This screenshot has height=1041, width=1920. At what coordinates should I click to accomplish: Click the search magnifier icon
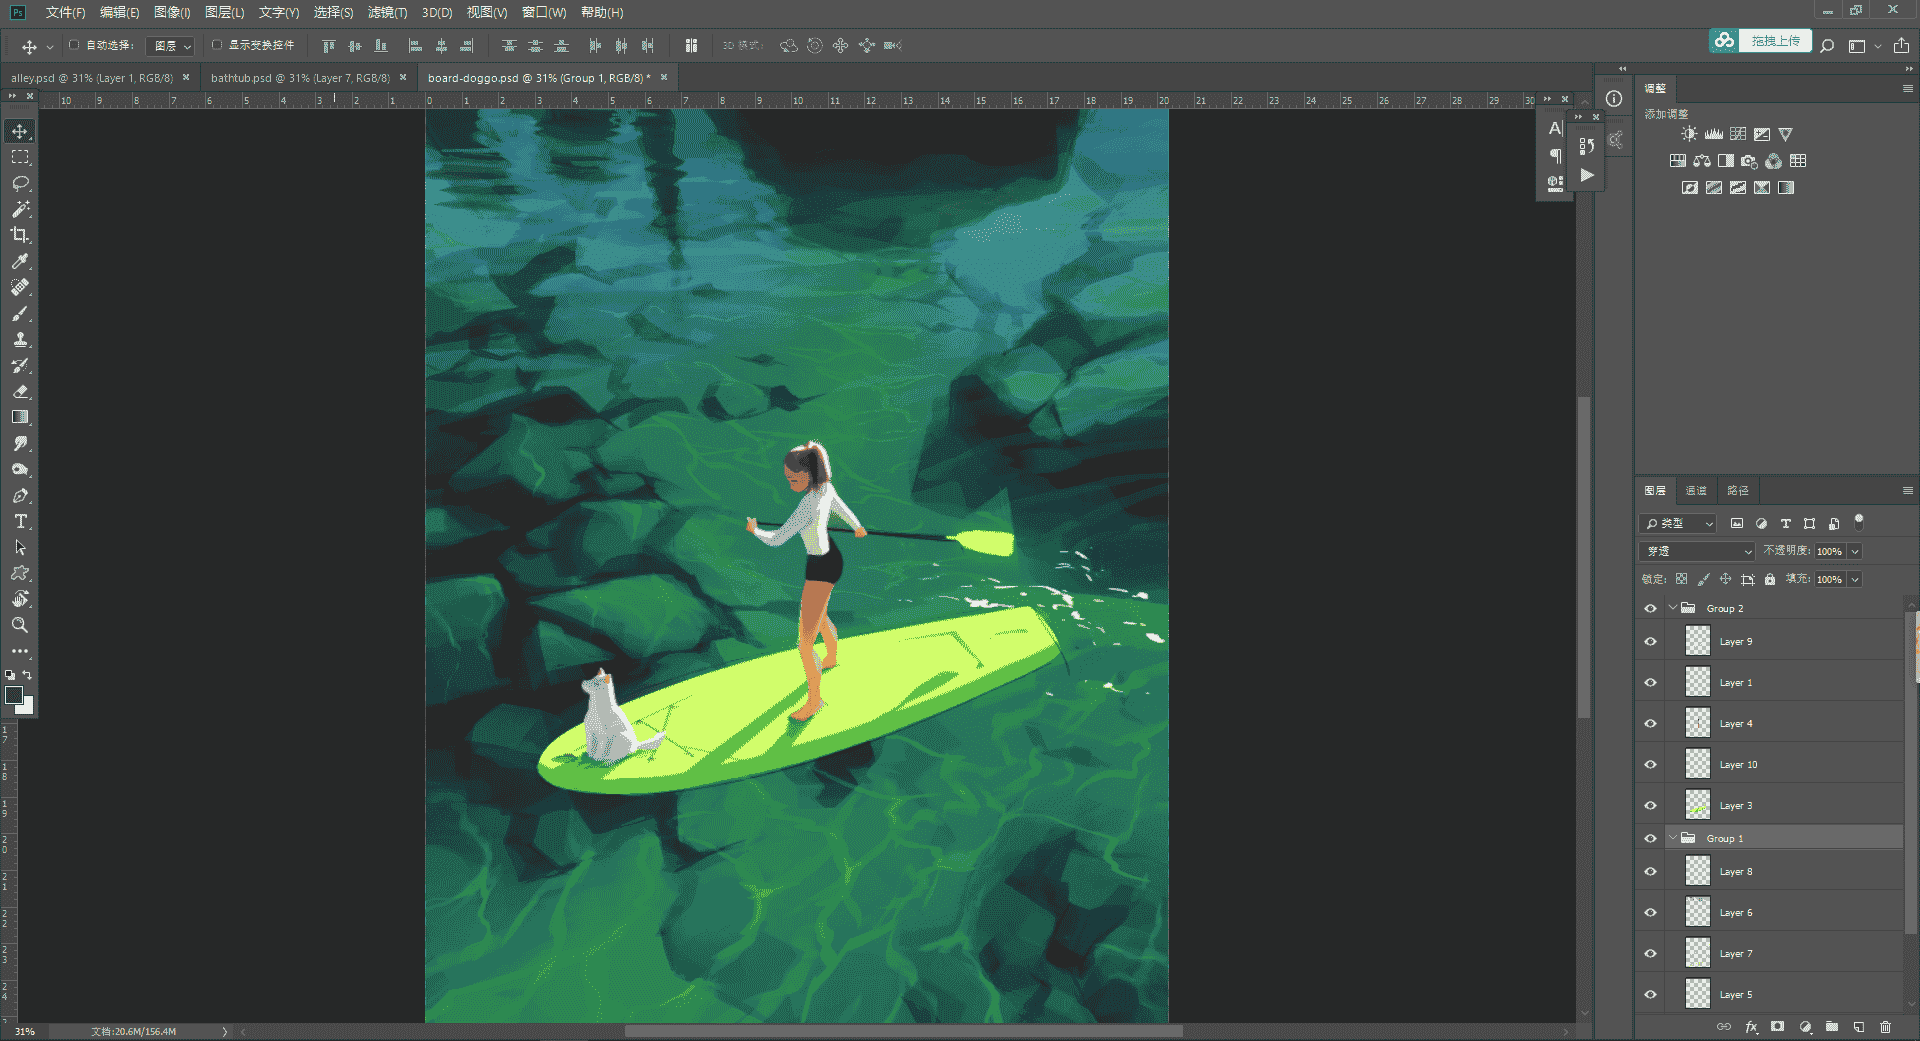(x=1827, y=45)
